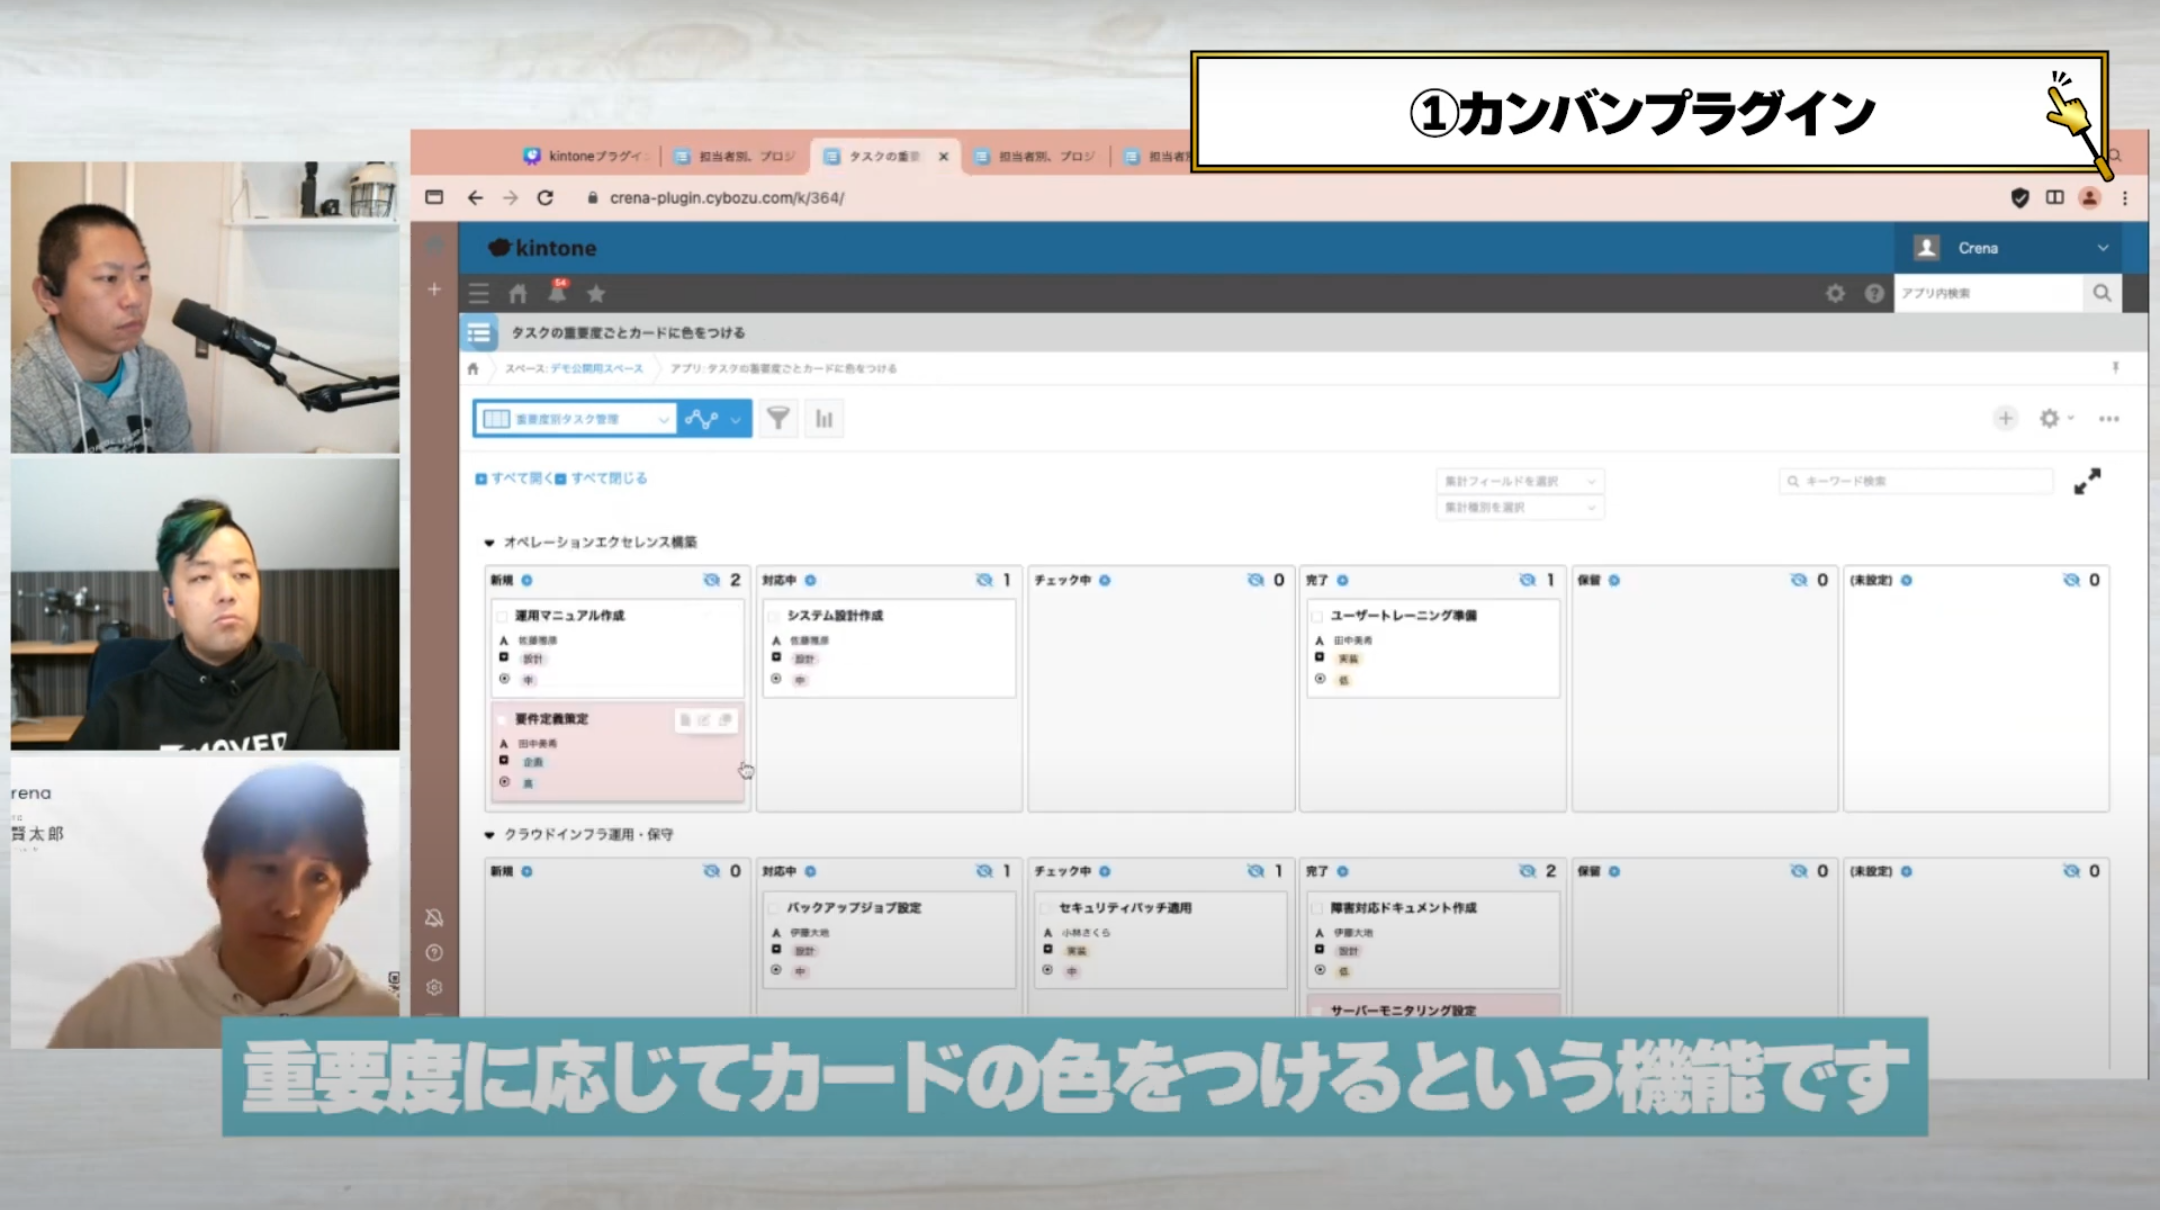Reload the browser page
This screenshot has height=1210, width=2160.
point(545,198)
